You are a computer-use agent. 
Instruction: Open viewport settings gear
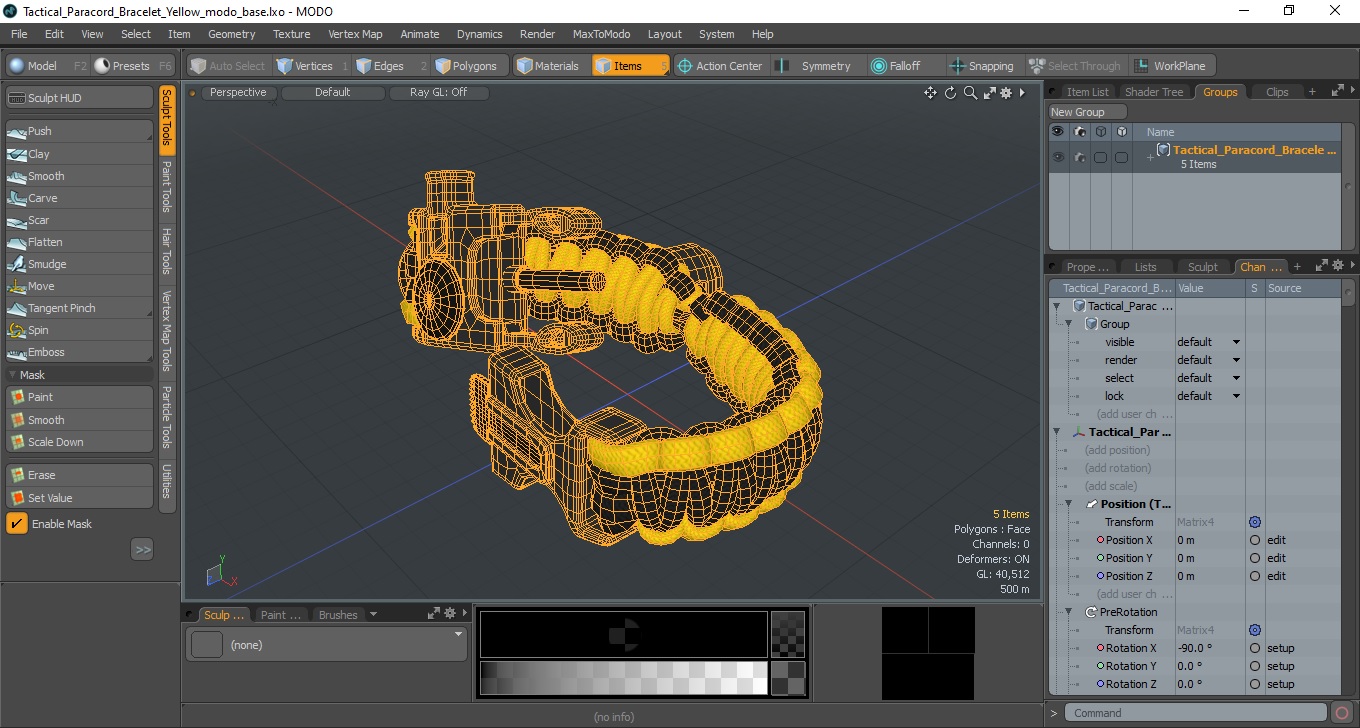(1006, 93)
